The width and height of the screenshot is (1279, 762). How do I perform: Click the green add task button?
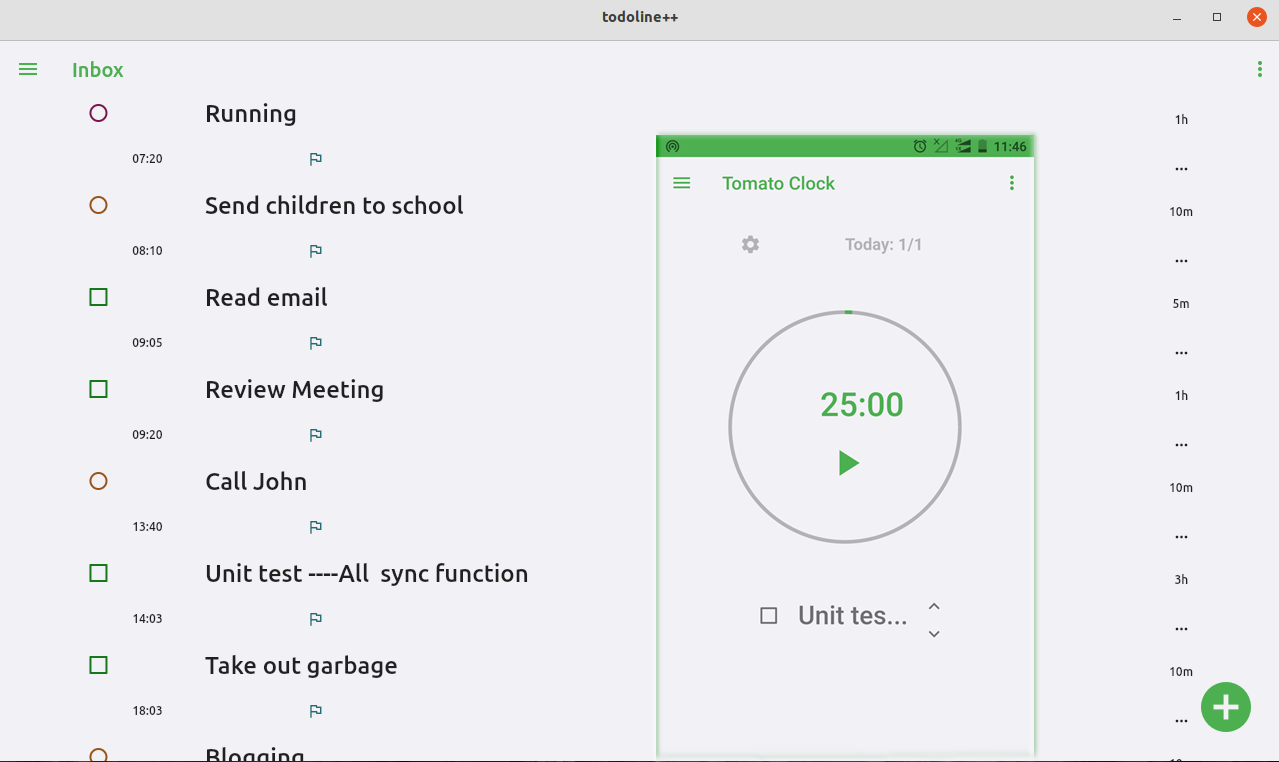pyautogui.click(x=1225, y=707)
